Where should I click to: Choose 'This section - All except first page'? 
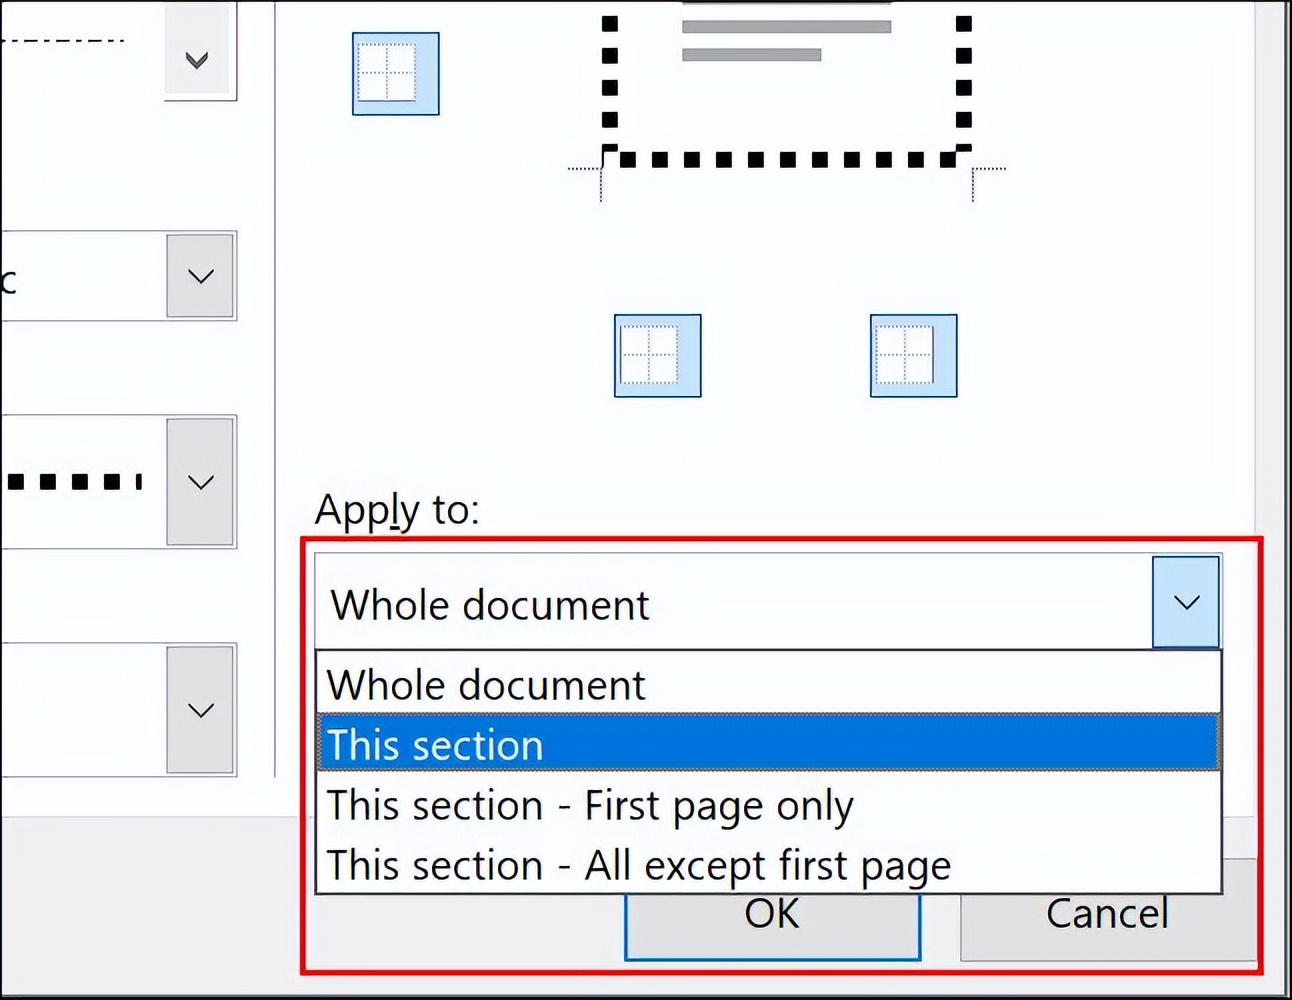tap(638, 864)
